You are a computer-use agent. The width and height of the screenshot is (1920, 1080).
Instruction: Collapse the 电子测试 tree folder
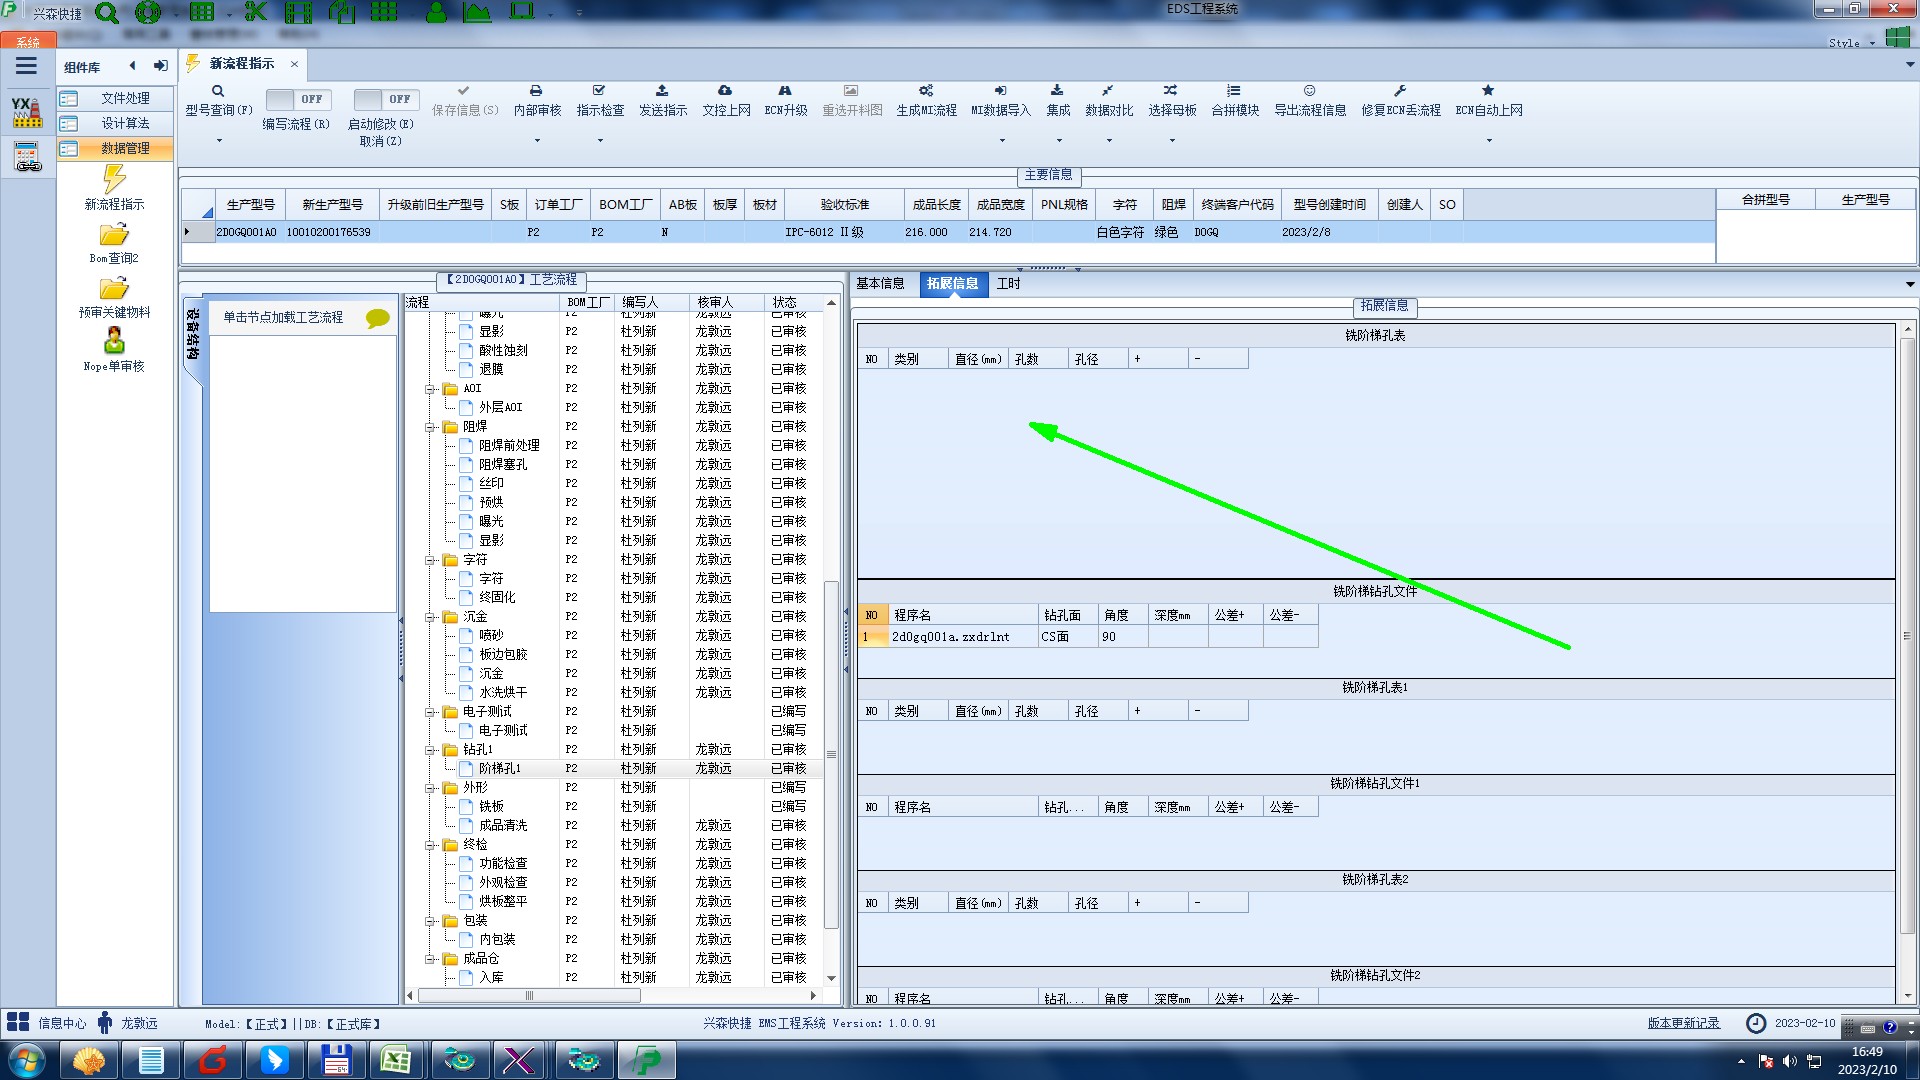(430, 712)
